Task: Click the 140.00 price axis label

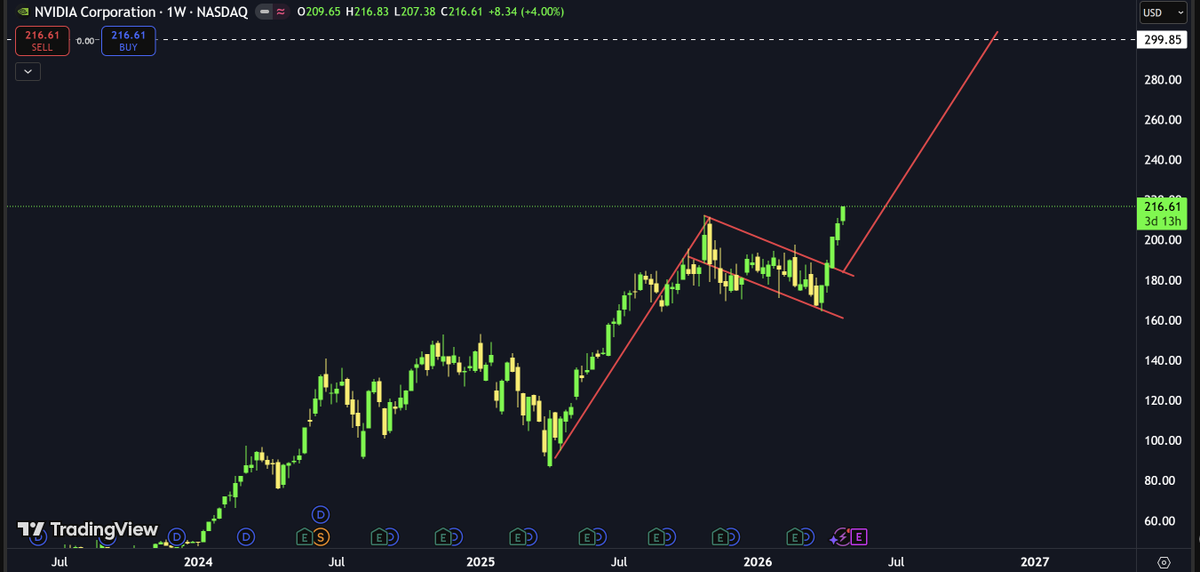Action: click(1164, 360)
